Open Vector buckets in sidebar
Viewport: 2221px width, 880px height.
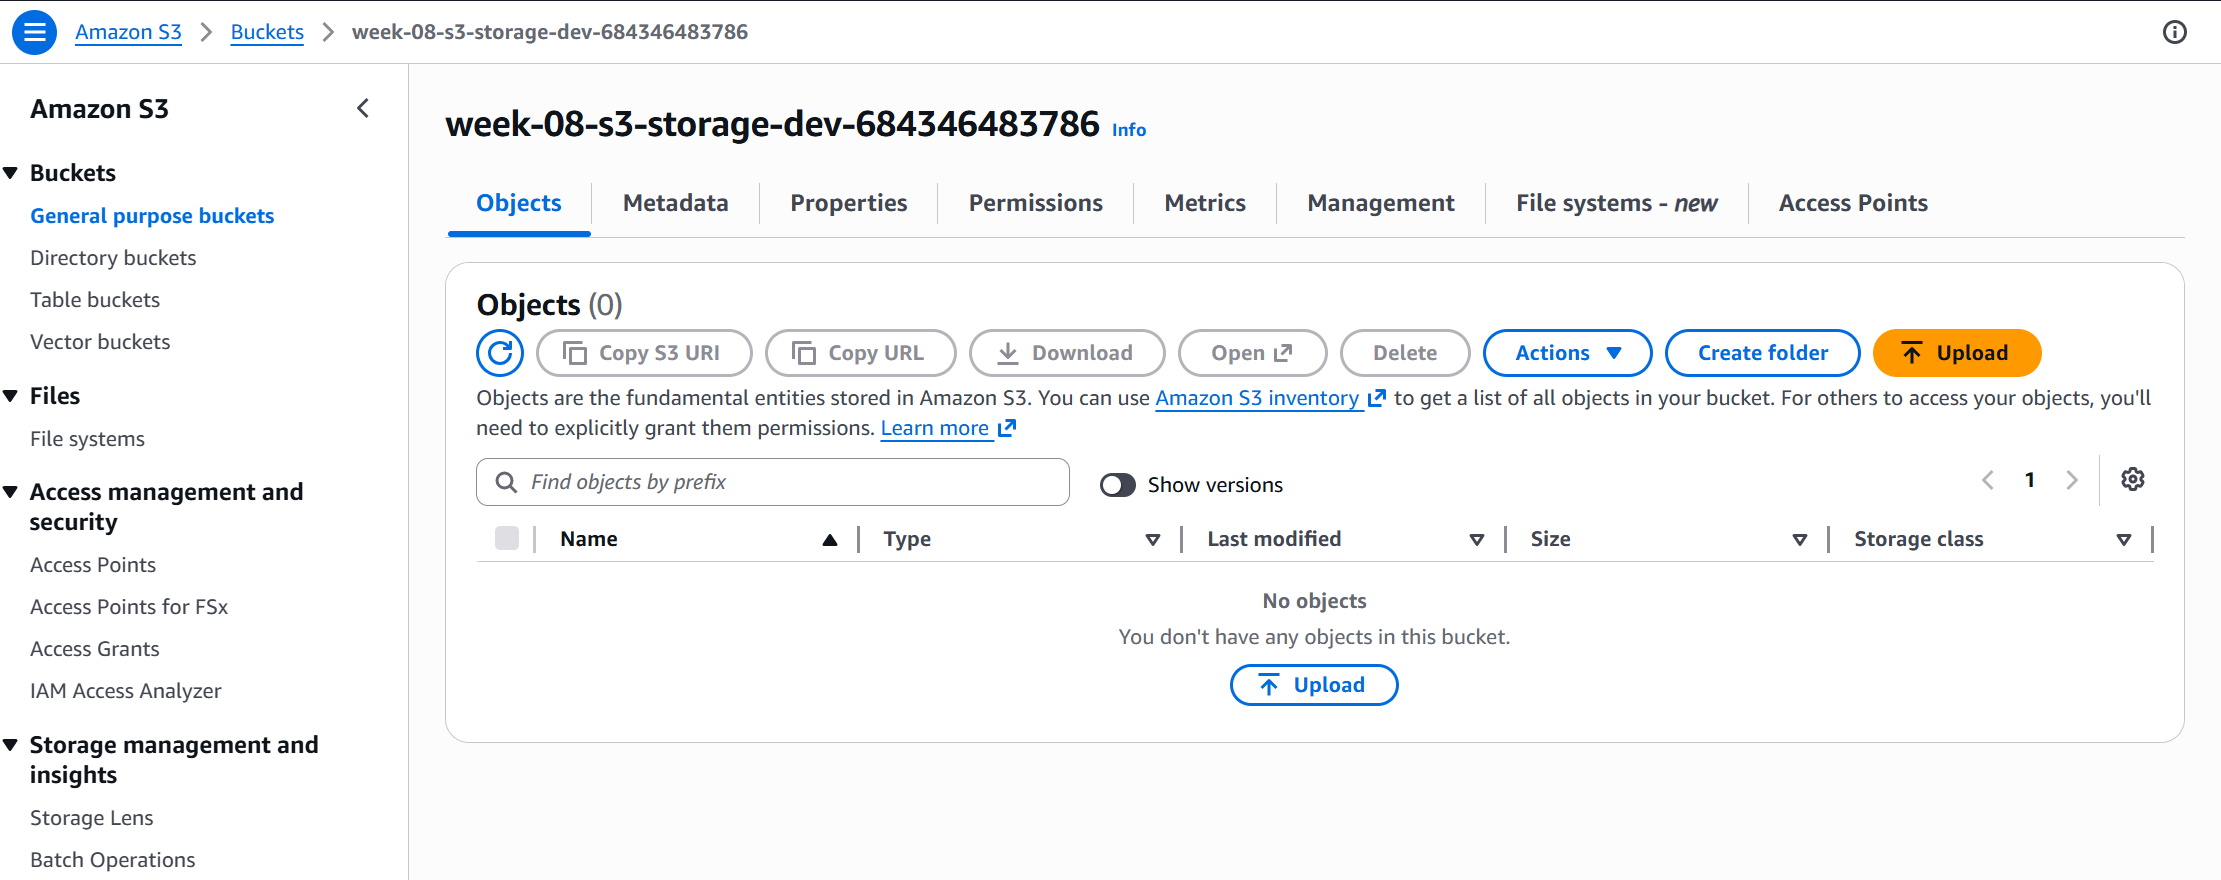click(100, 342)
